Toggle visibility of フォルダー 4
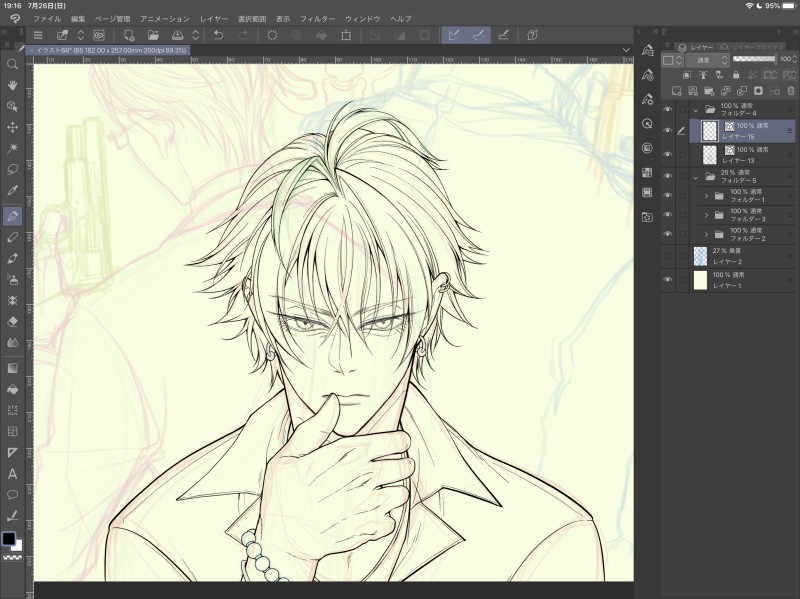 667,109
